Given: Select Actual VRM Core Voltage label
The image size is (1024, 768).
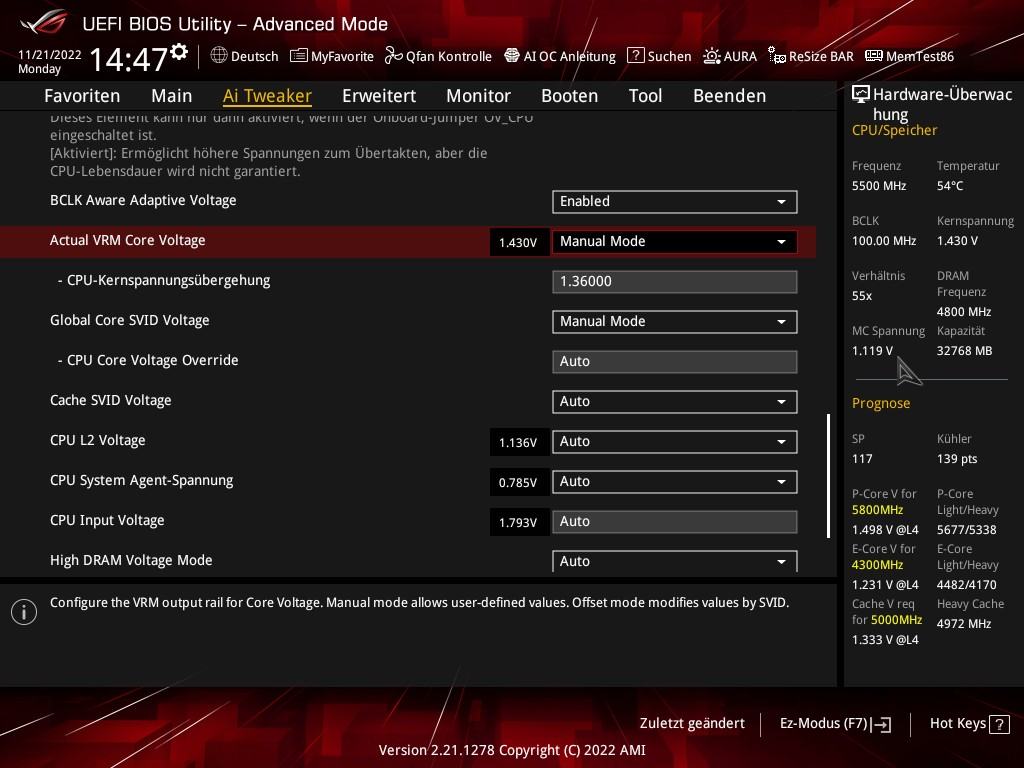Looking at the screenshot, I should click(x=127, y=240).
